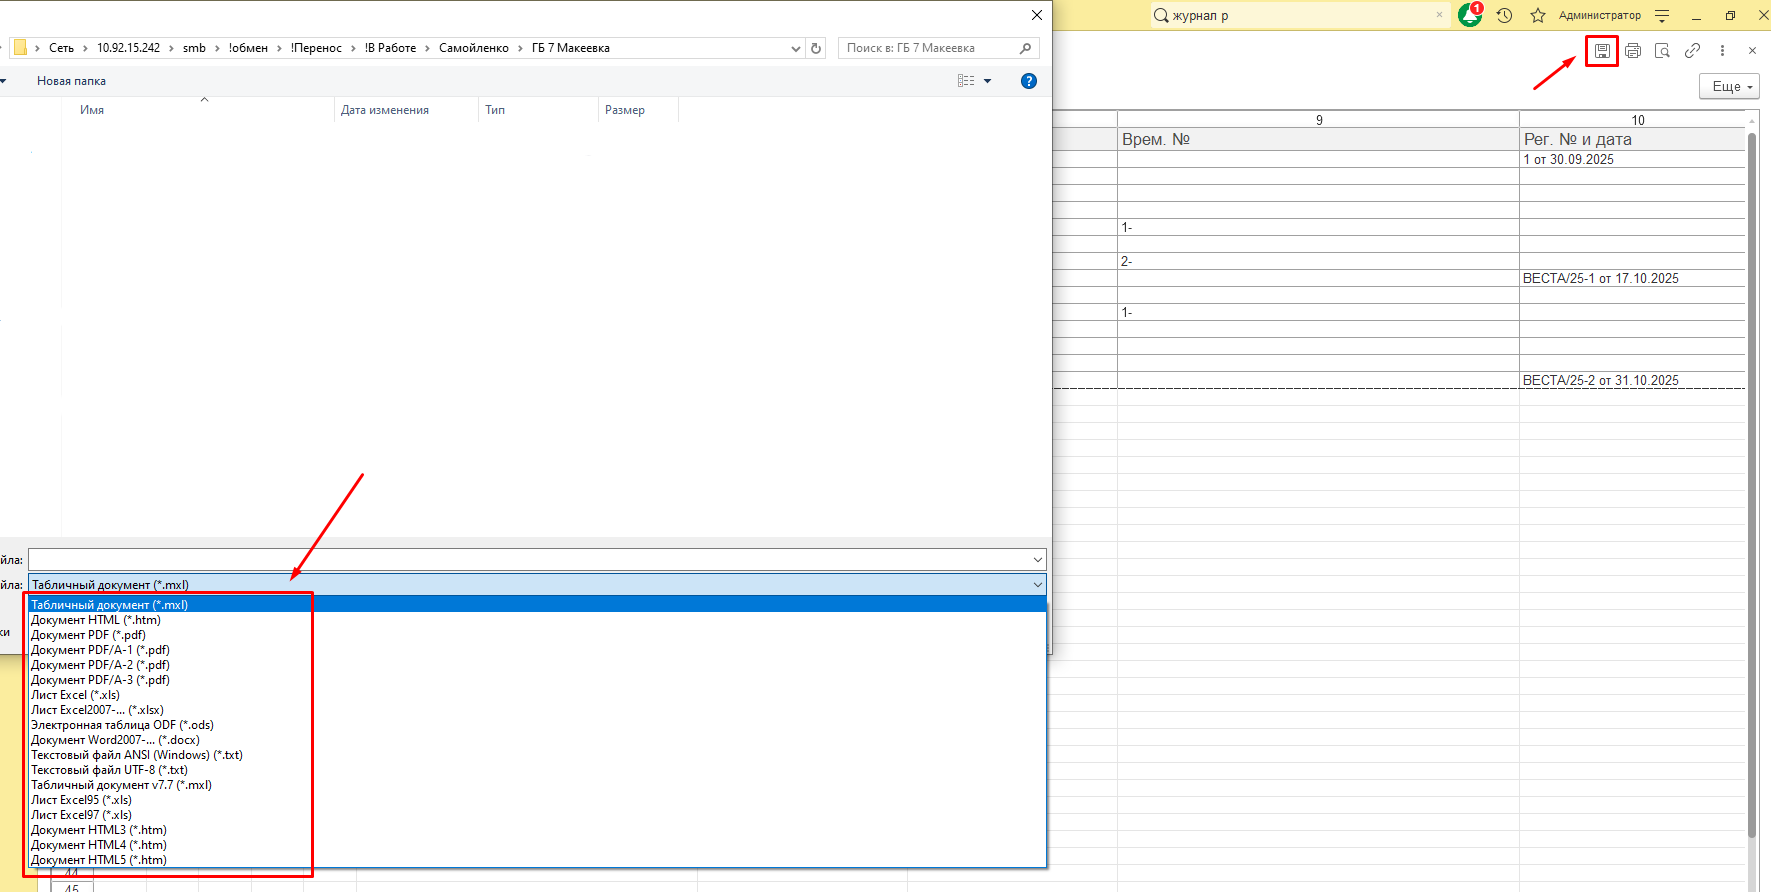
Task: Expand the chevron after 'Самойленко' in the path
Action: click(520, 48)
